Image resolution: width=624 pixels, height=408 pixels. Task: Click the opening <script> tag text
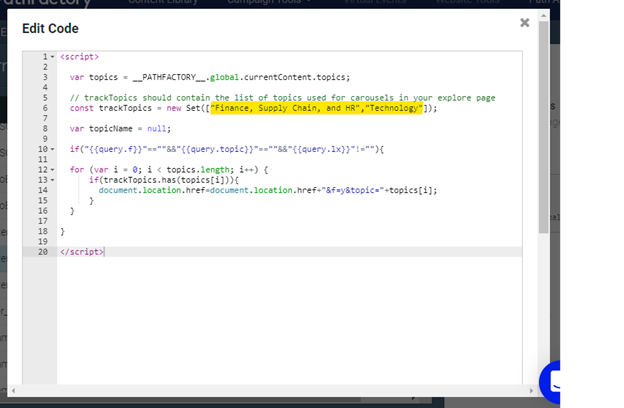[79, 57]
